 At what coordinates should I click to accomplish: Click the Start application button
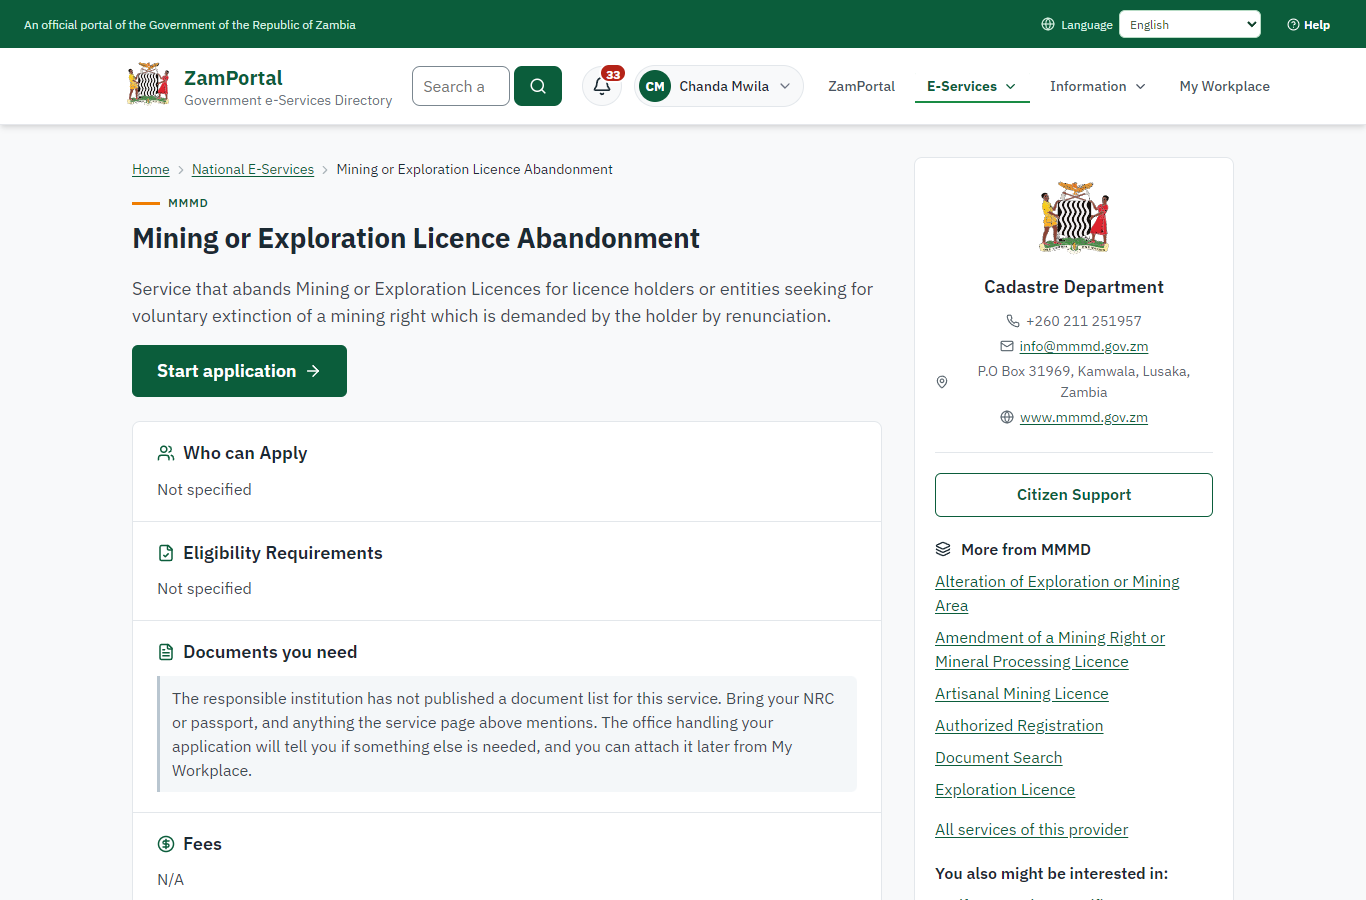point(239,371)
